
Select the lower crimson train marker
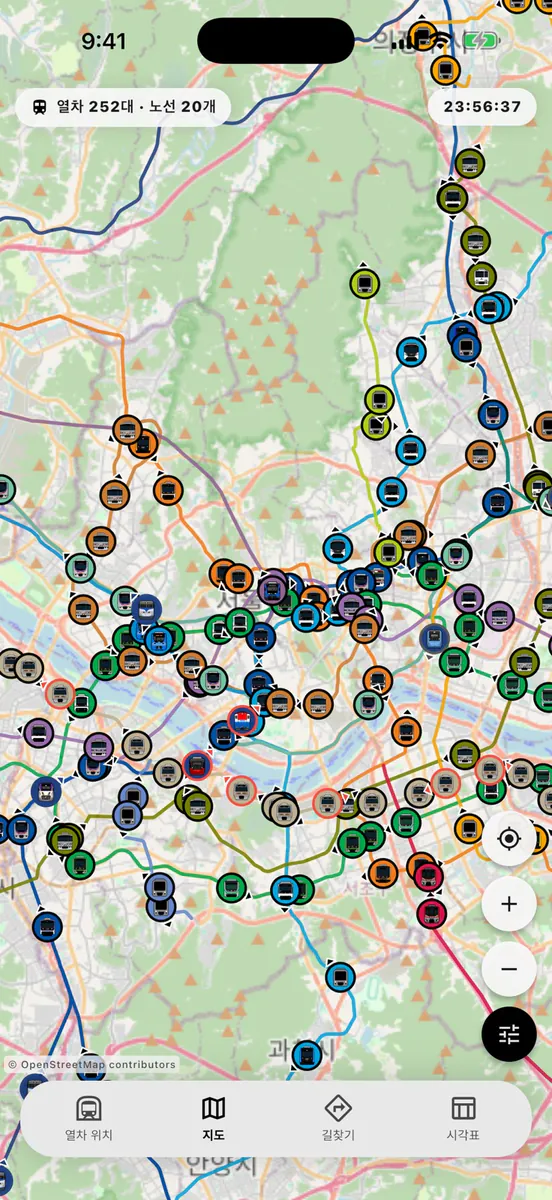point(431,913)
